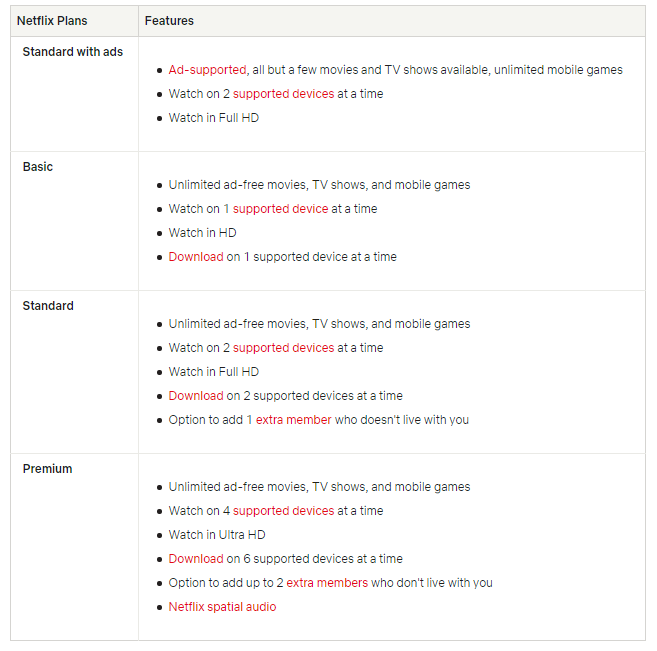Open the Download link in Premium plan
Viewport: 657px width, 651px height.
tap(196, 559)
